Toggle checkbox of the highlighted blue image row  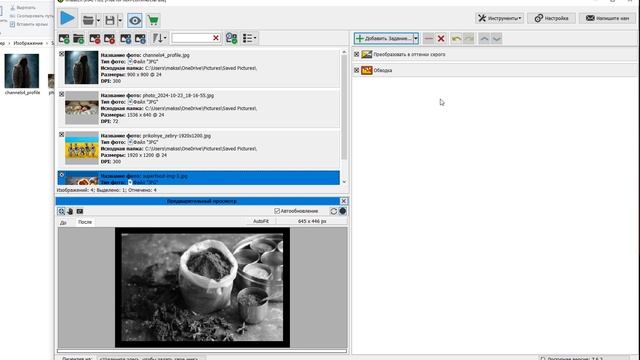pos(62,175)
